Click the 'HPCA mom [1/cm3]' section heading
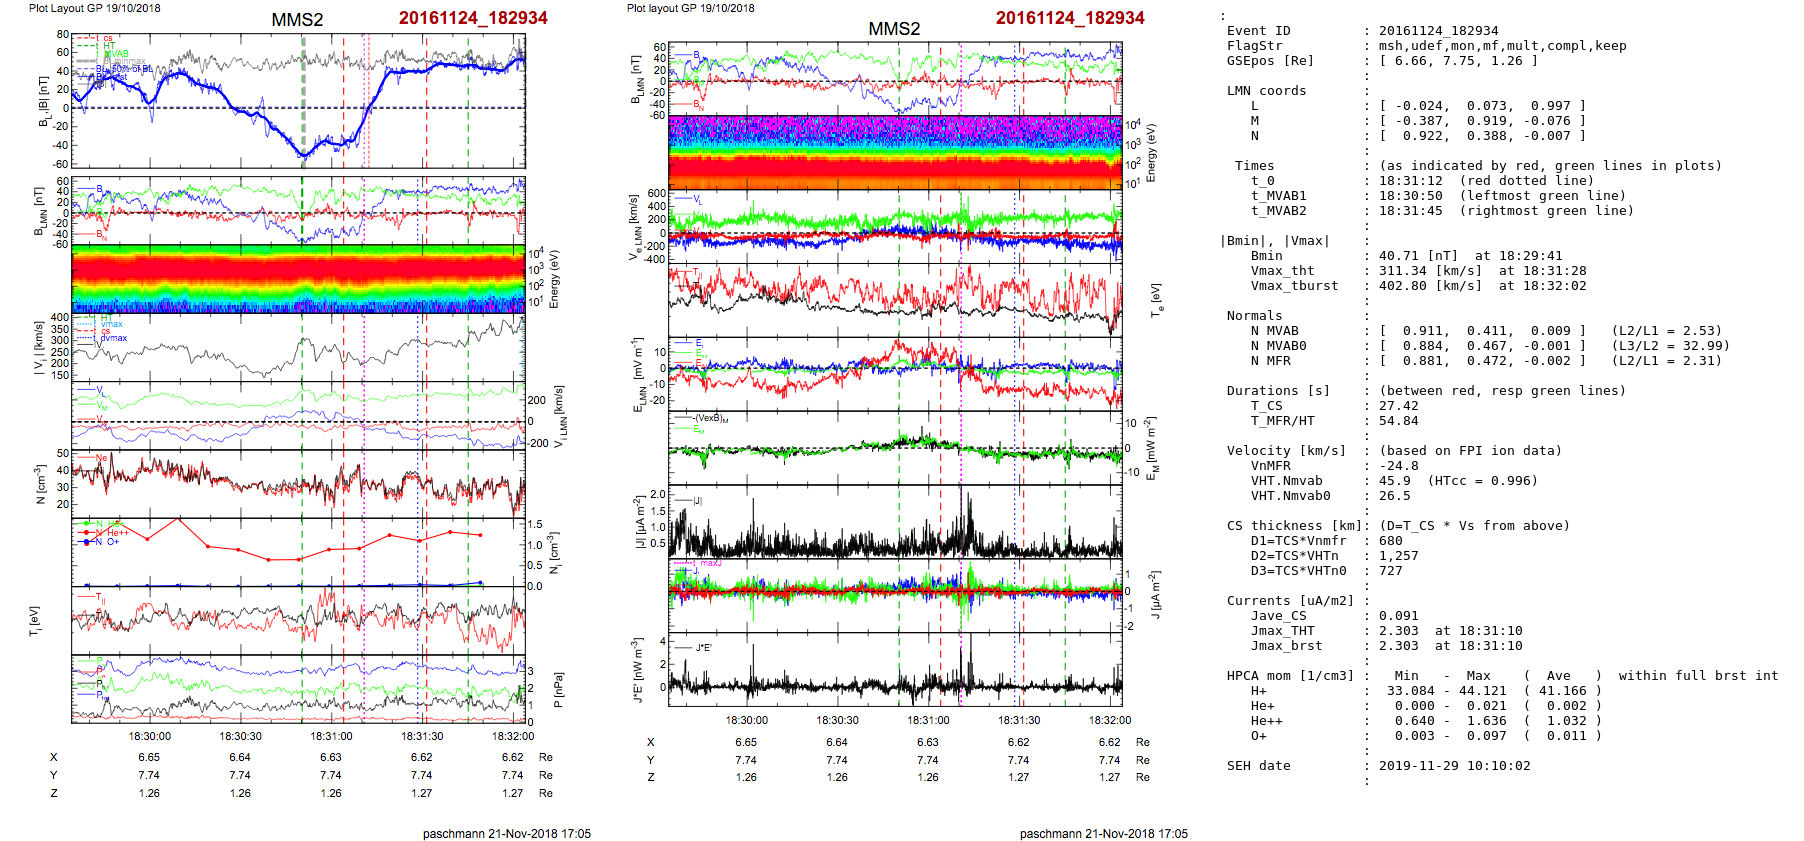 (x=1290, y=676)
